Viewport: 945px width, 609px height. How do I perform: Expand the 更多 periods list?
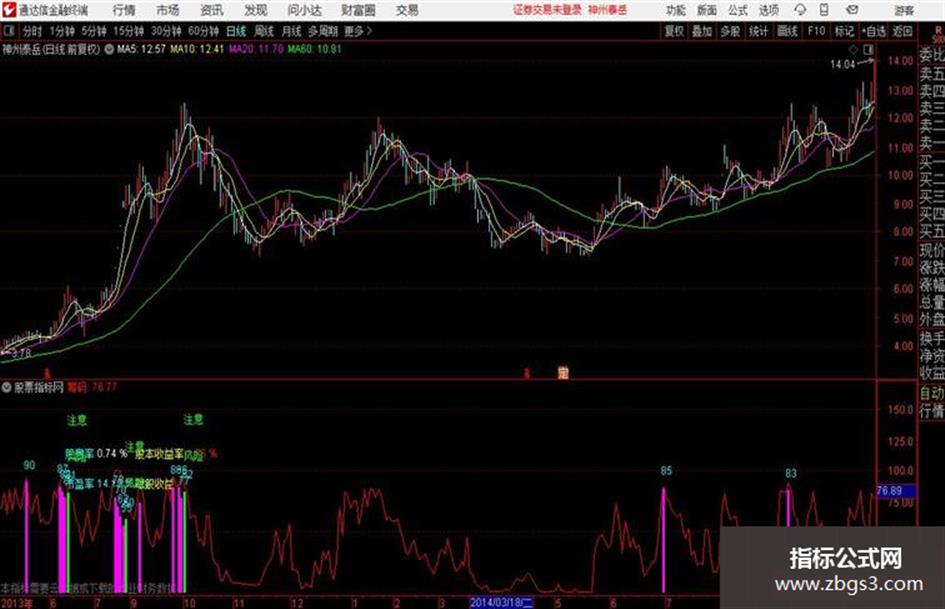coord(357,31)
